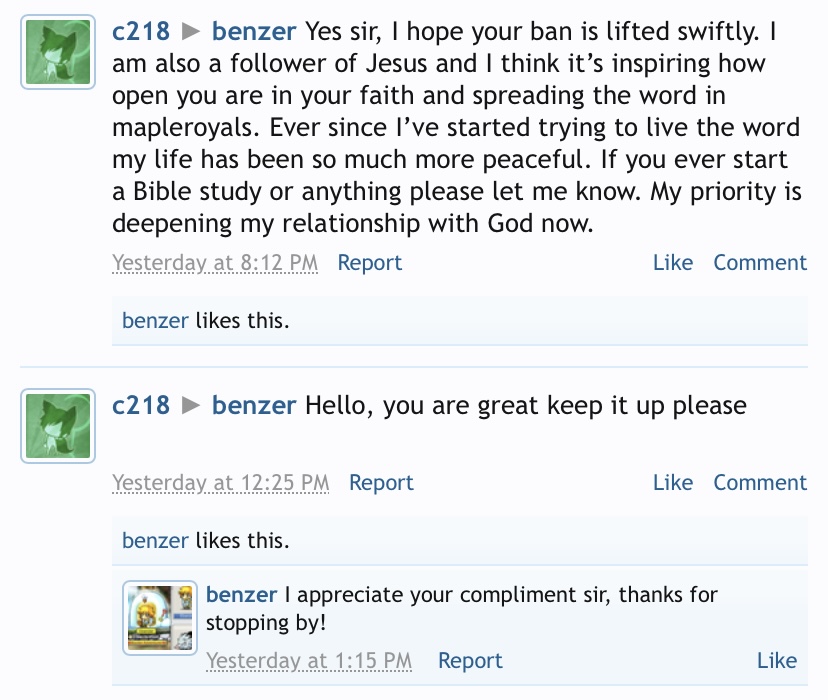Screen dimensions: 828x700
Task: Comment on the post about Bible study
Action: (760, 263)
